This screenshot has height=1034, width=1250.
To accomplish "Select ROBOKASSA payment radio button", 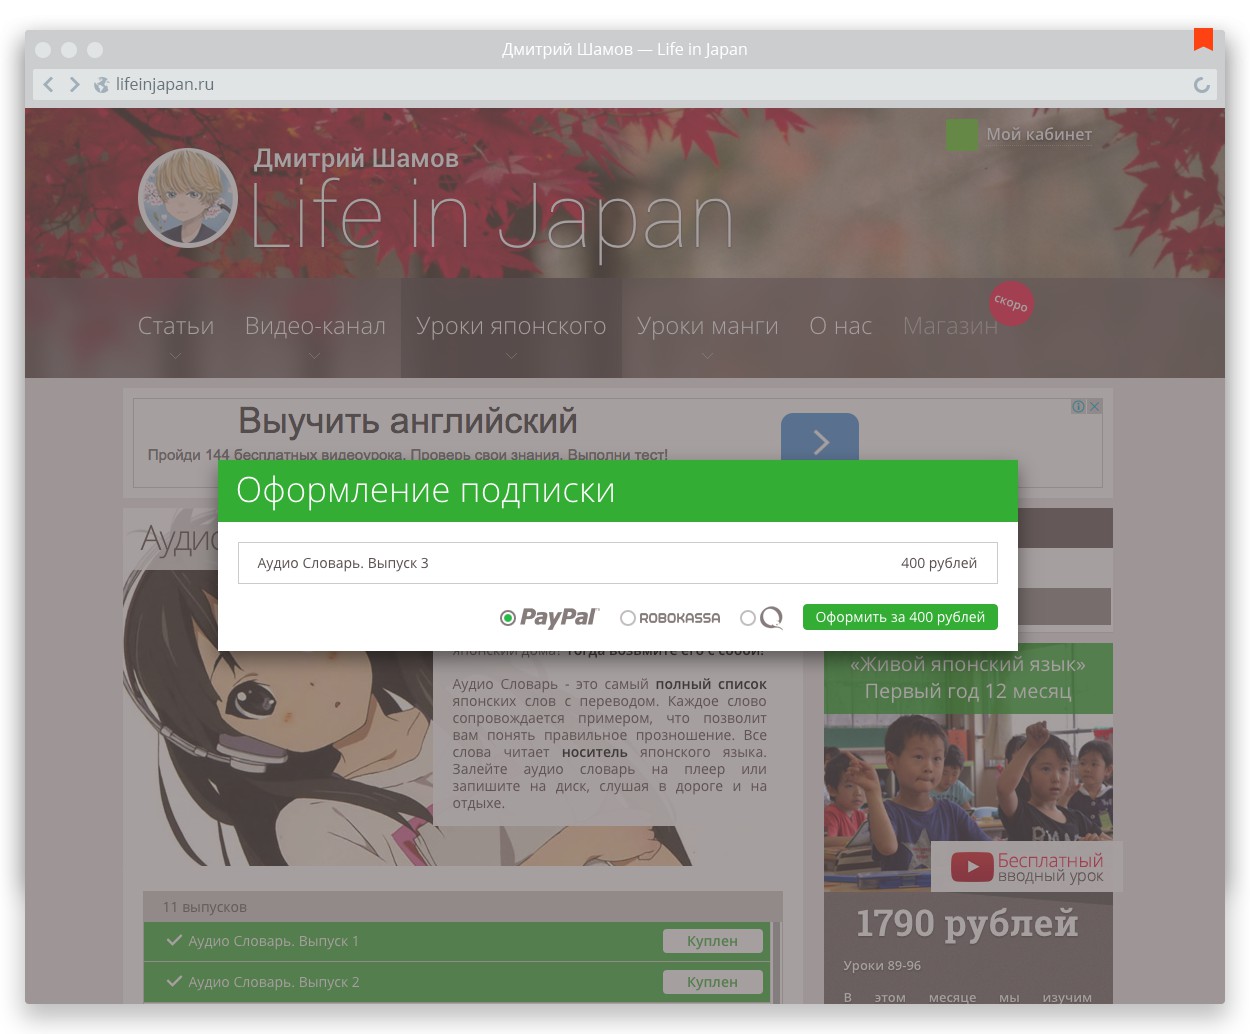I will [628, 618].
